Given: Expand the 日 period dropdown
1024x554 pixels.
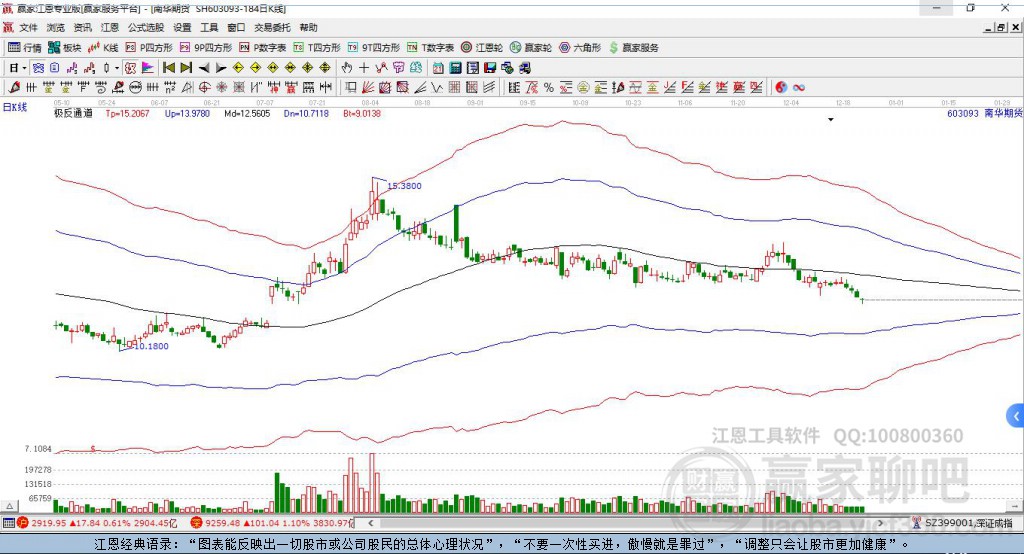Looking at the screenshot, I should pos(24,67).
